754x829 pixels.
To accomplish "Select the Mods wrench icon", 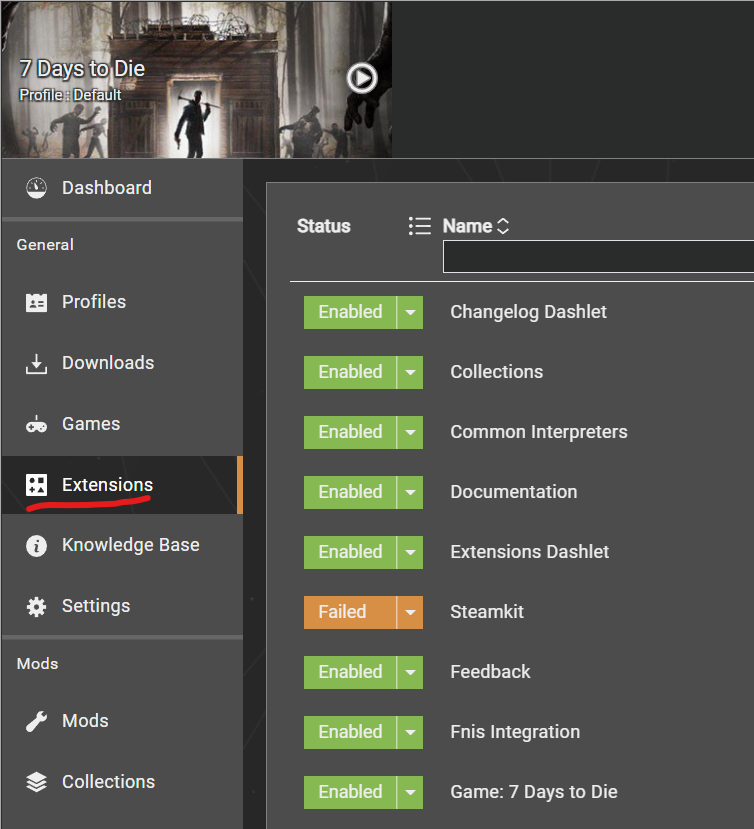I will (x=36, y=721).
